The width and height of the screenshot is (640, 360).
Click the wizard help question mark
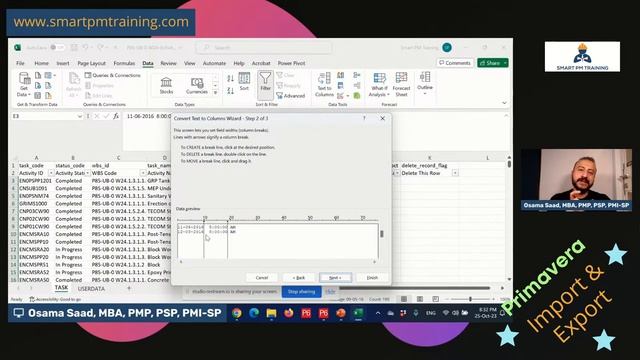pyautogui.click(x=364, y=118)
